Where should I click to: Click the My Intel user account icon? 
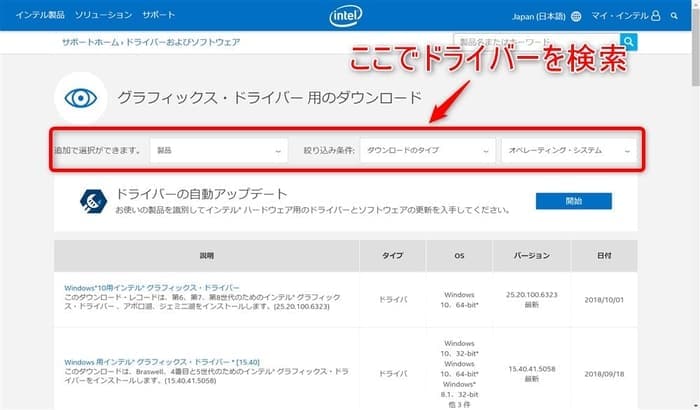coord(655,16)
